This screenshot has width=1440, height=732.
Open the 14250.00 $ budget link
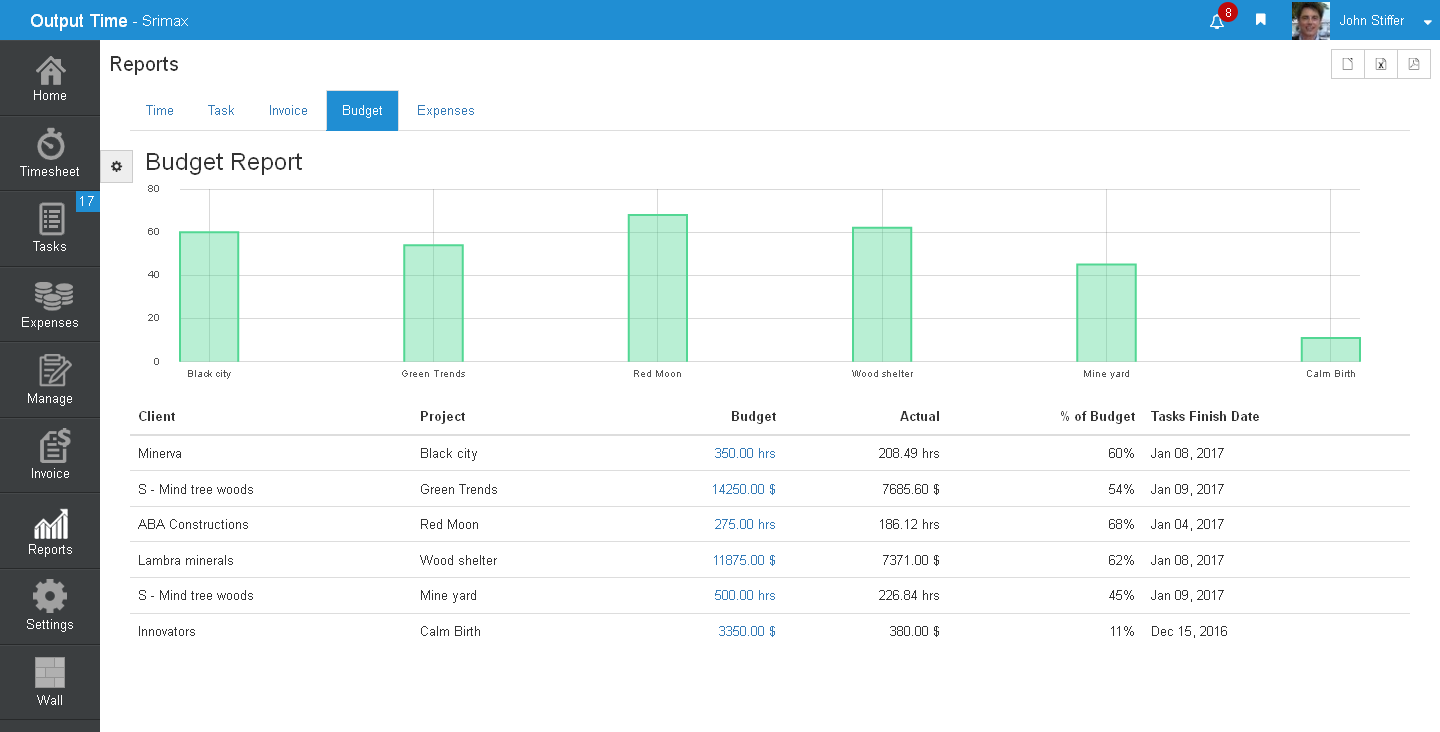[x=744, y=490]
